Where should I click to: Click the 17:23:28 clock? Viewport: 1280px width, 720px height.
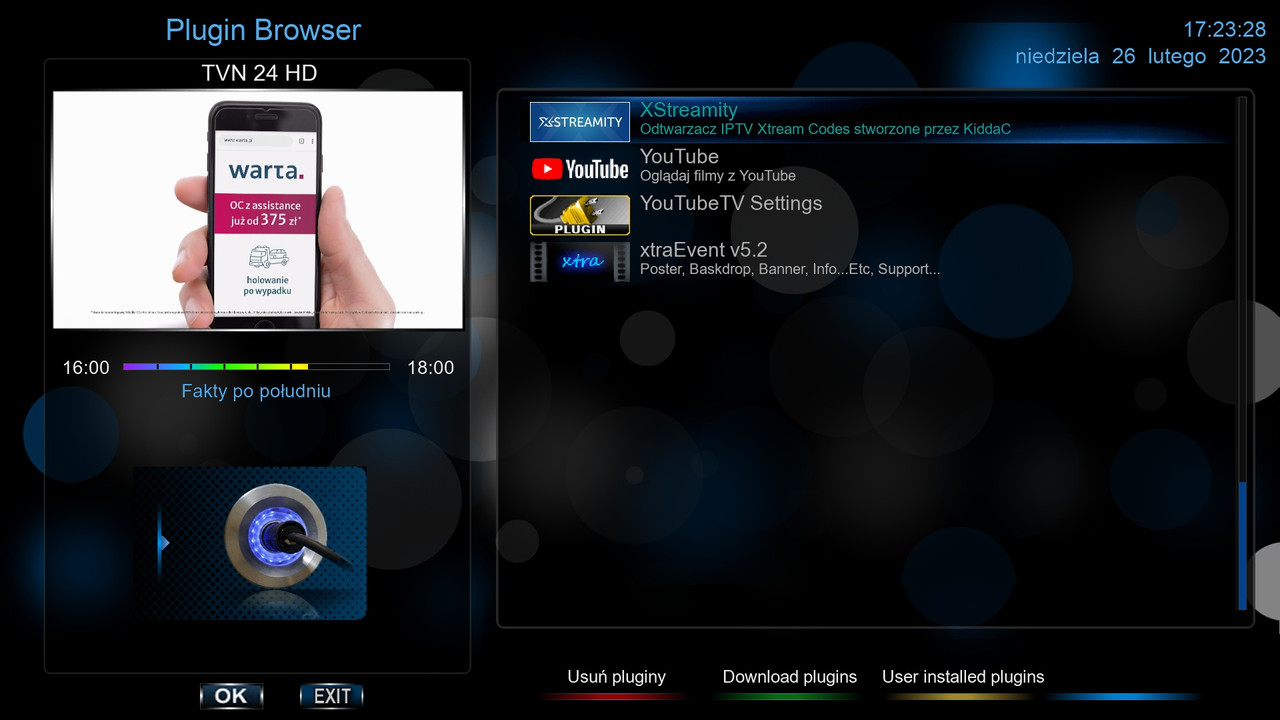[1225, 29]
